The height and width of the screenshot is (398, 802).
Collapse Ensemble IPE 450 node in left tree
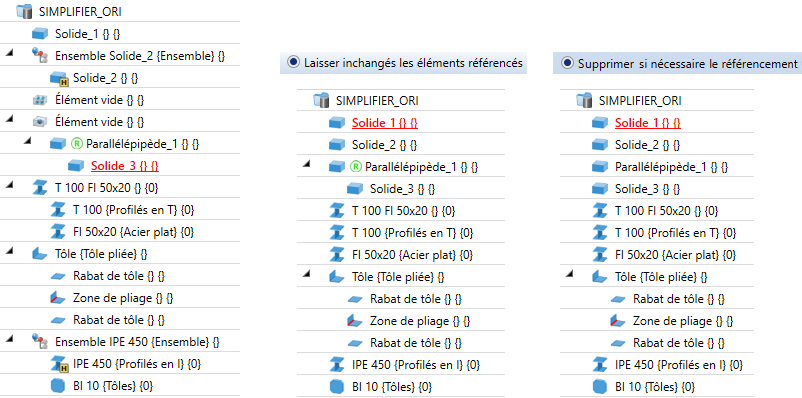tap(9, 339)
